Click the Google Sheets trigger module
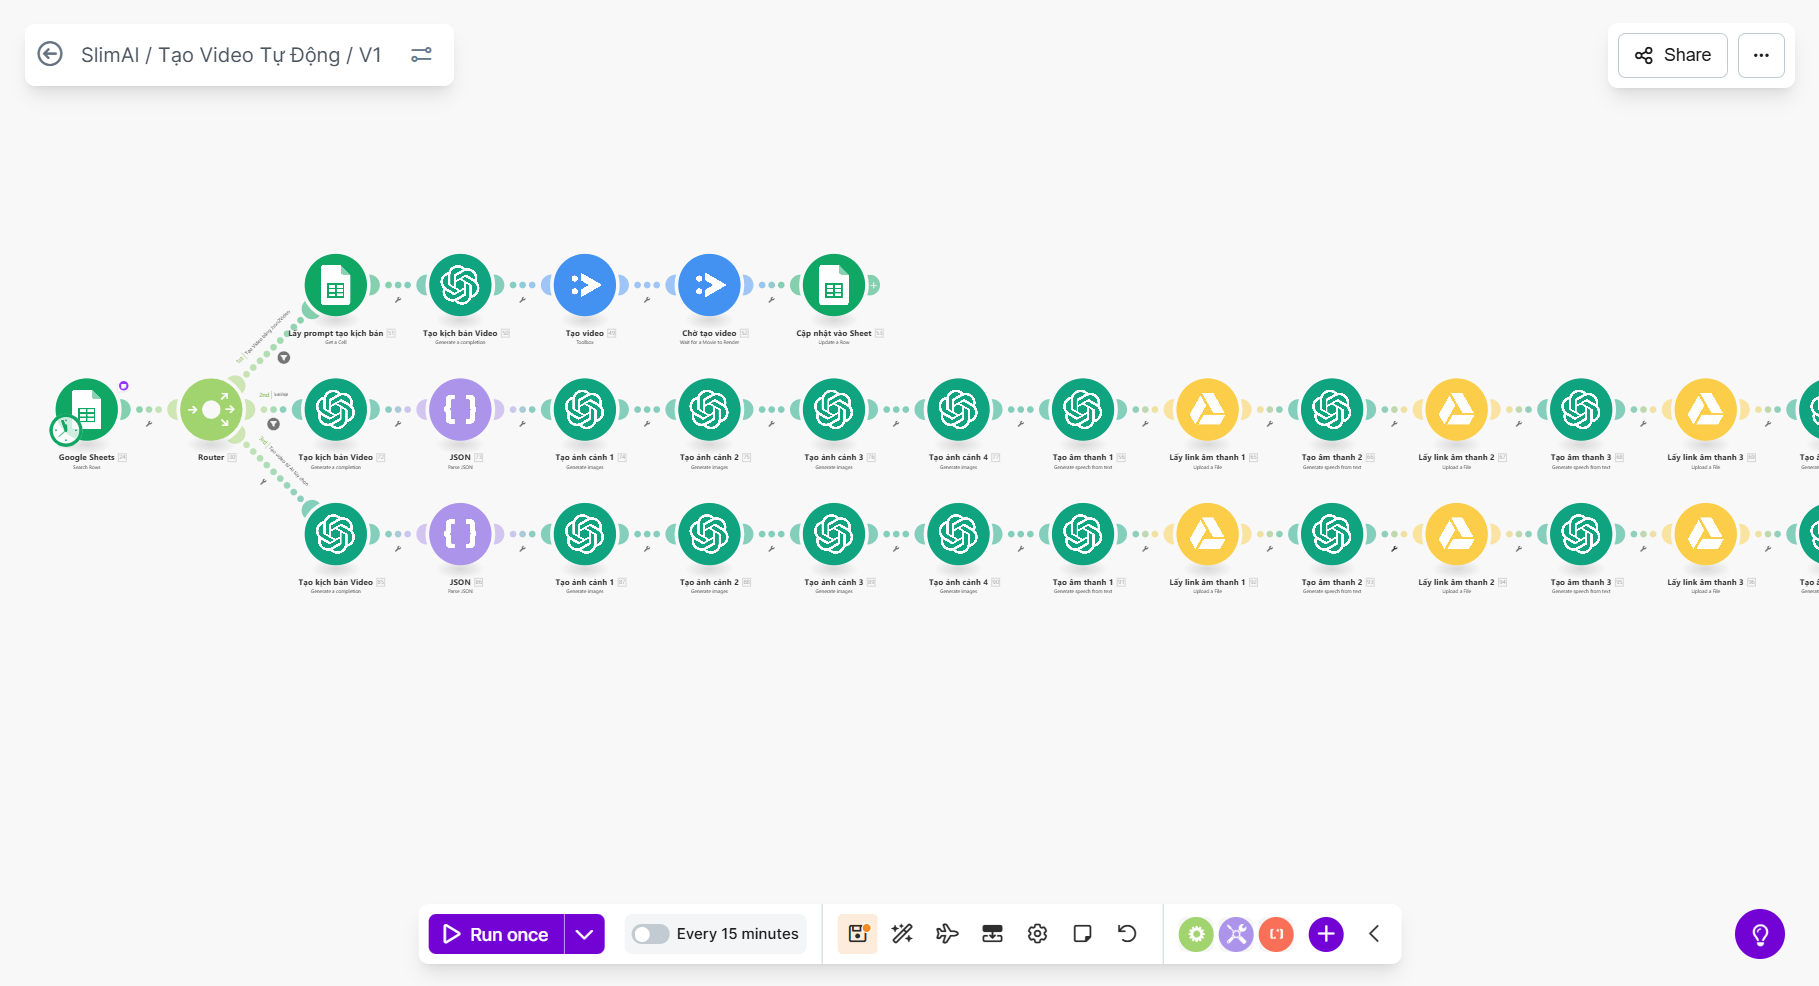Screen dimensions: 1819x986 [x=87, y=410]
